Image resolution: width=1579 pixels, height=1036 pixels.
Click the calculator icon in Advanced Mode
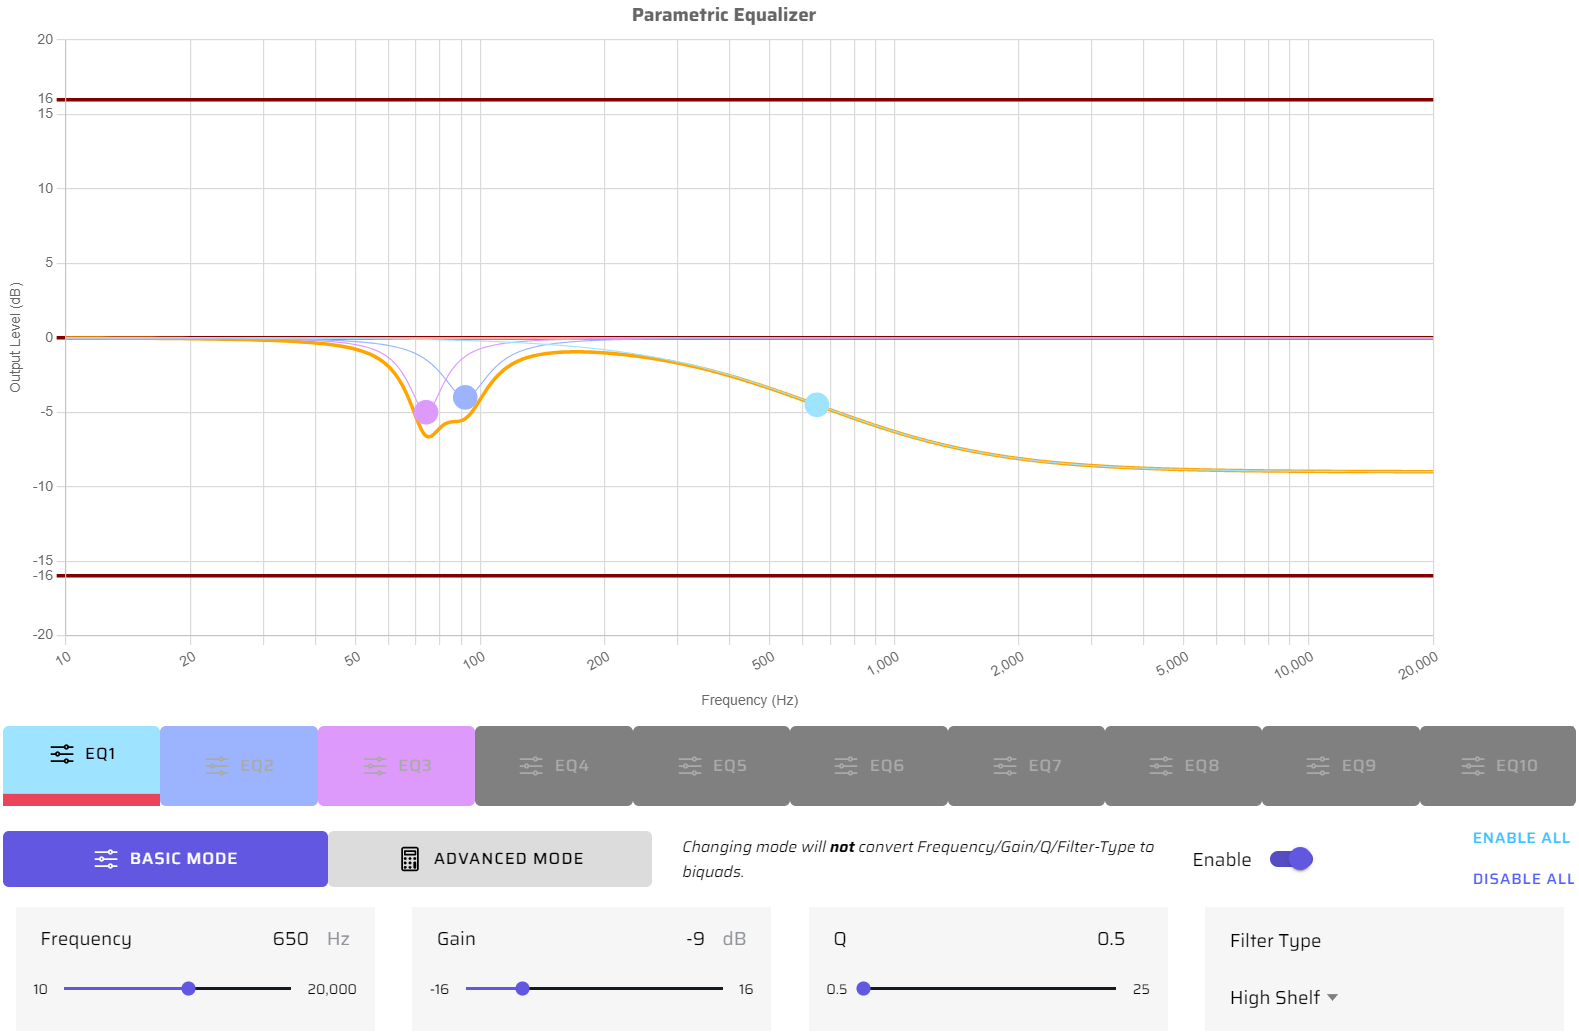410,859
